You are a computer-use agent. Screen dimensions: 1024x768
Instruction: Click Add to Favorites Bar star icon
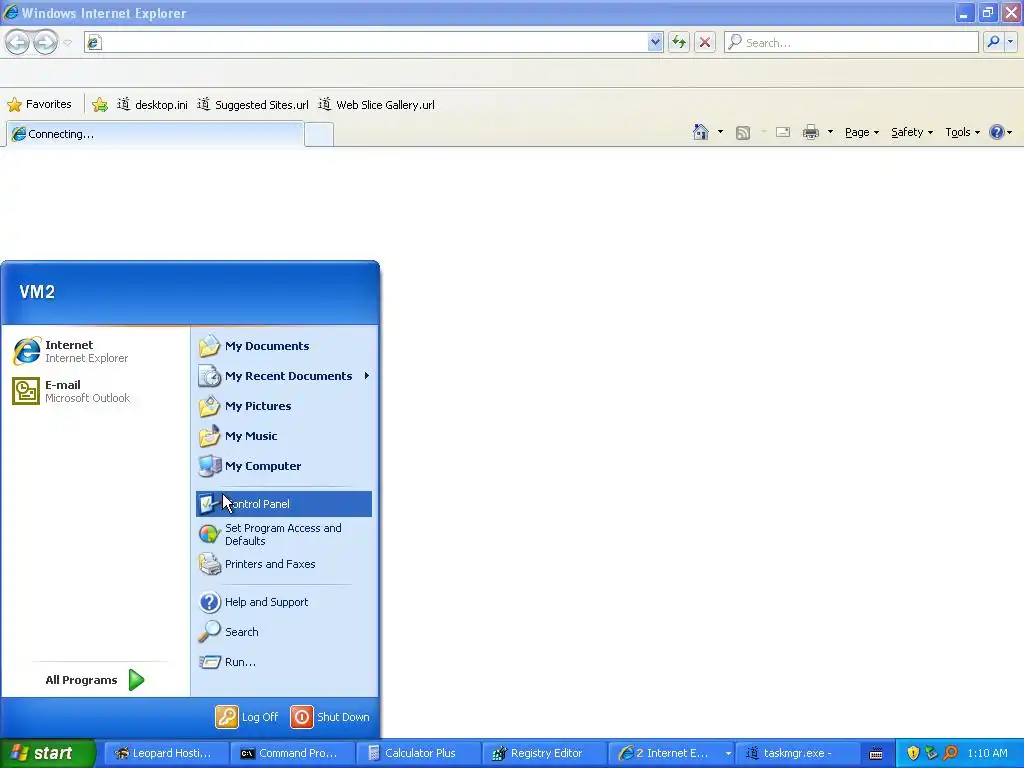[100, 104]
